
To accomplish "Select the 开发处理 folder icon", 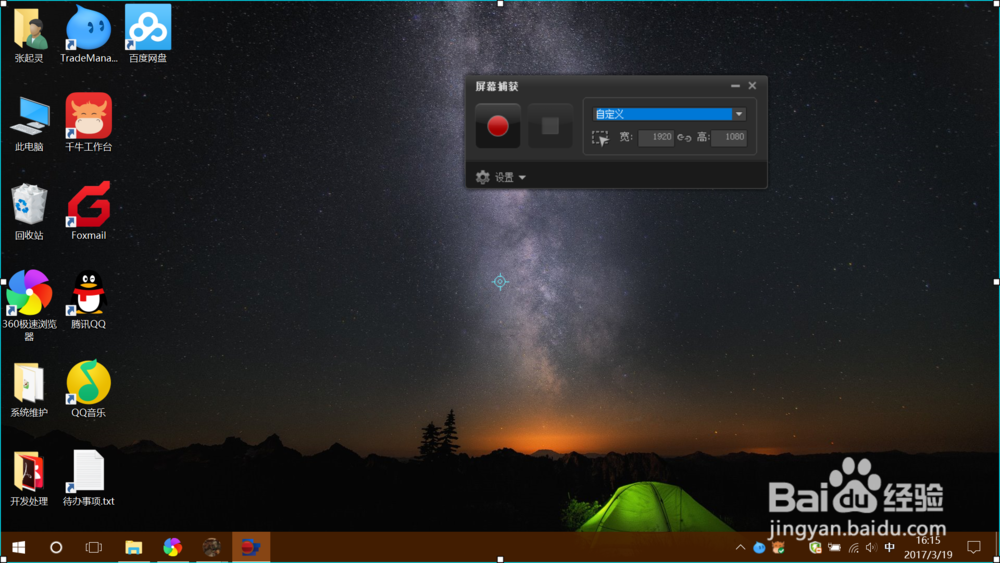I will tap(29, 478).
